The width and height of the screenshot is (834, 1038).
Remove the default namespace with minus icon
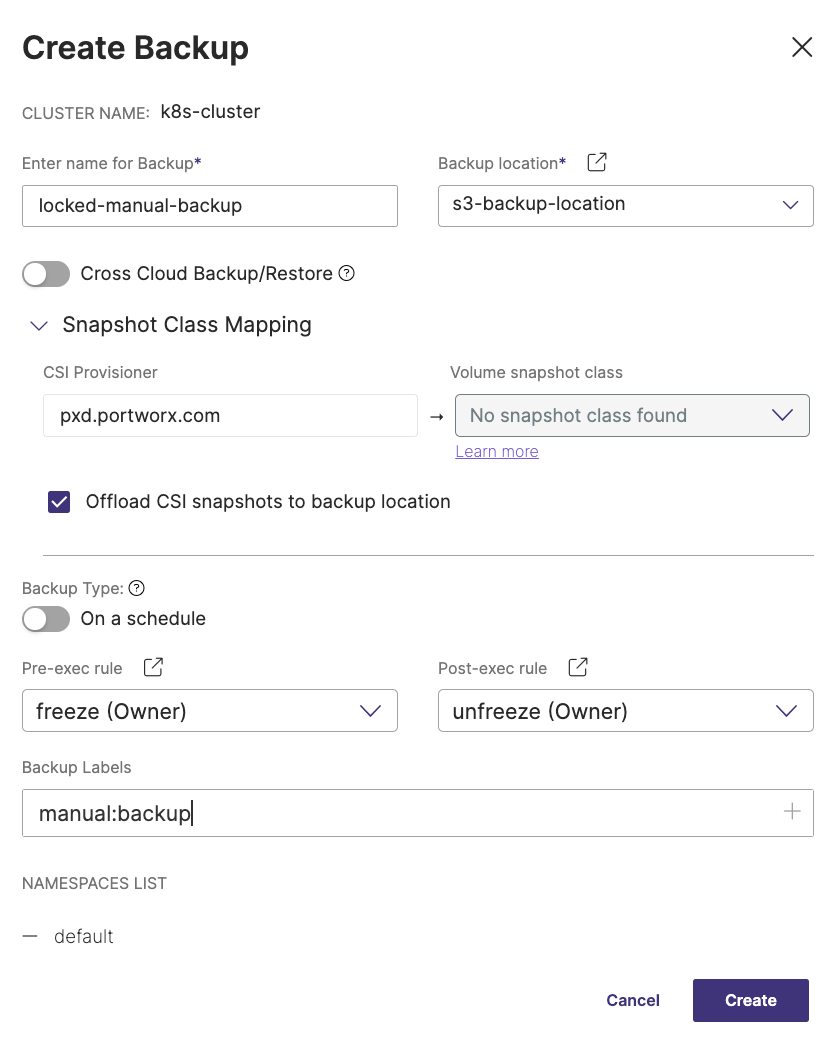coord(30,936)
